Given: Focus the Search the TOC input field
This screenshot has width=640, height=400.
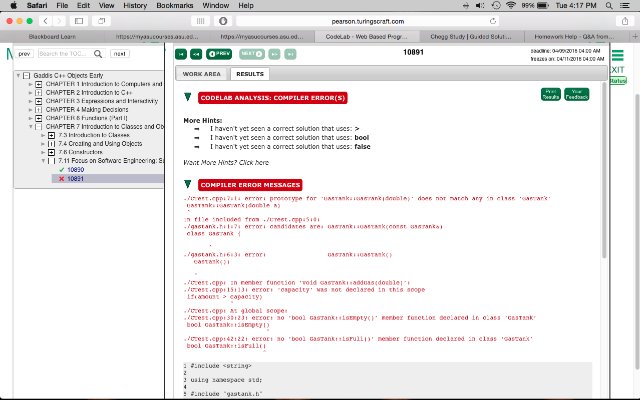Looking at the screenshot, I should (65, 53).
